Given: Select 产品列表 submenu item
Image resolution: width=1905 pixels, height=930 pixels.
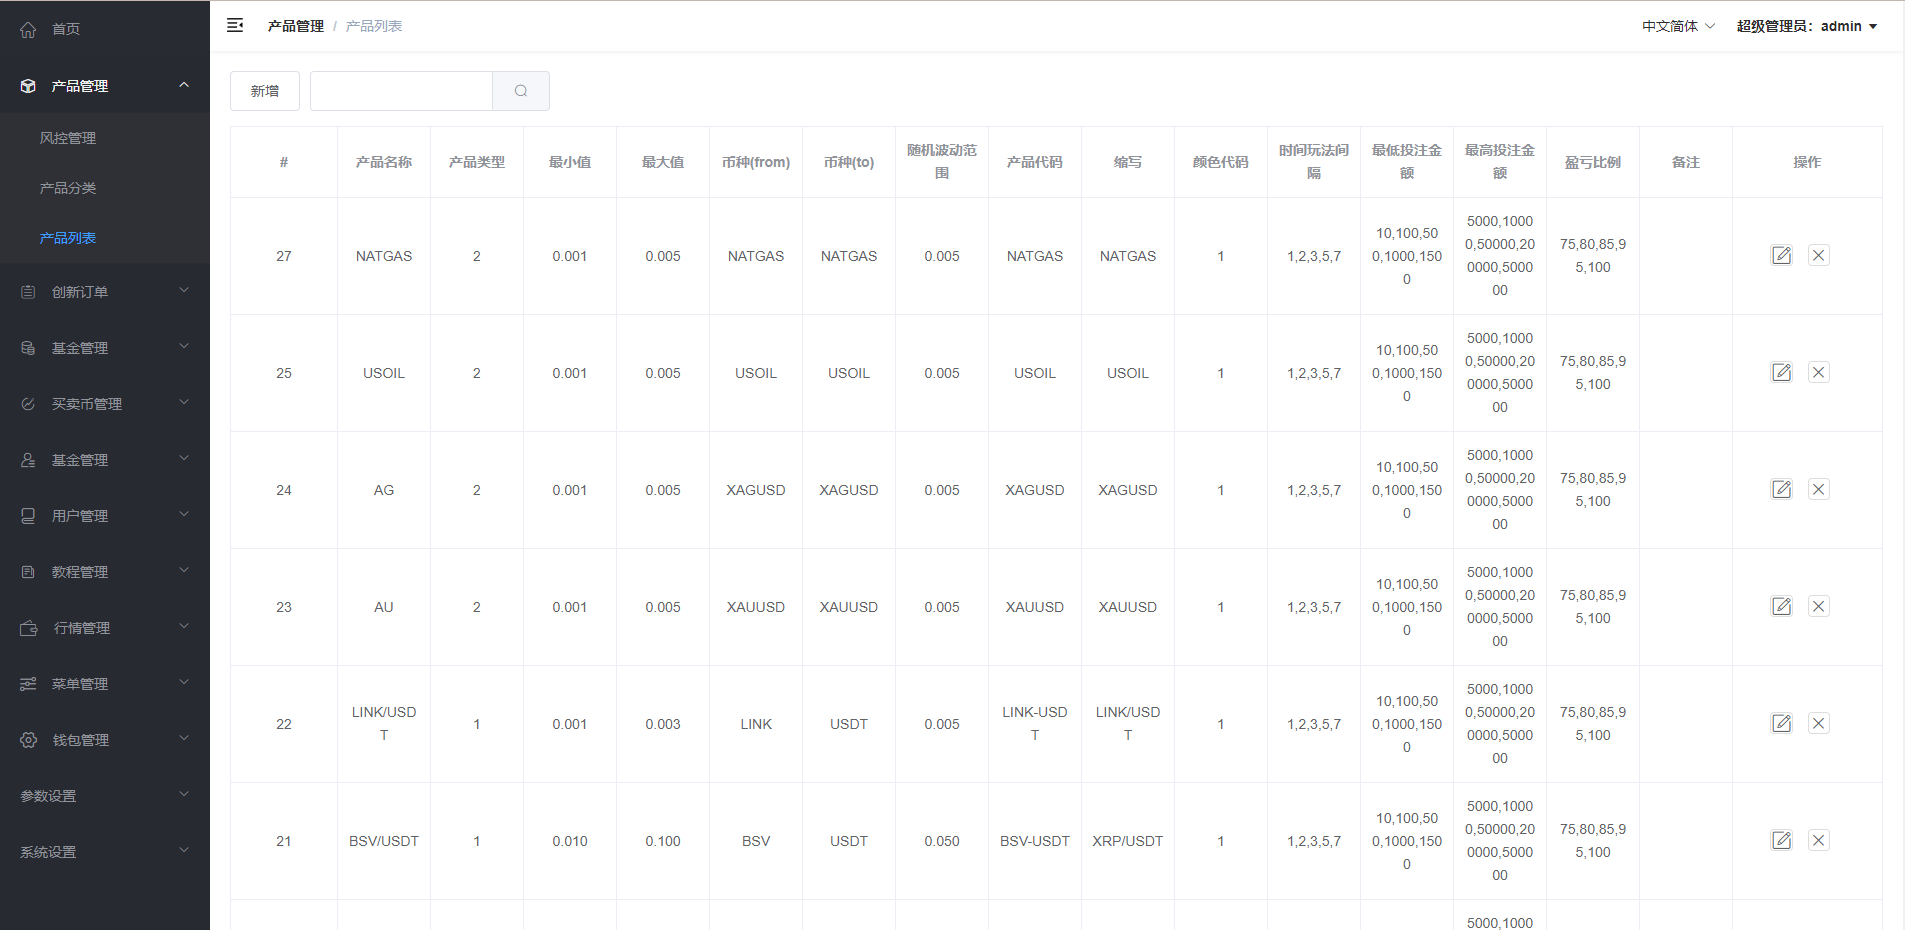Looking at the screenshot, I should (x=68, y=238).
